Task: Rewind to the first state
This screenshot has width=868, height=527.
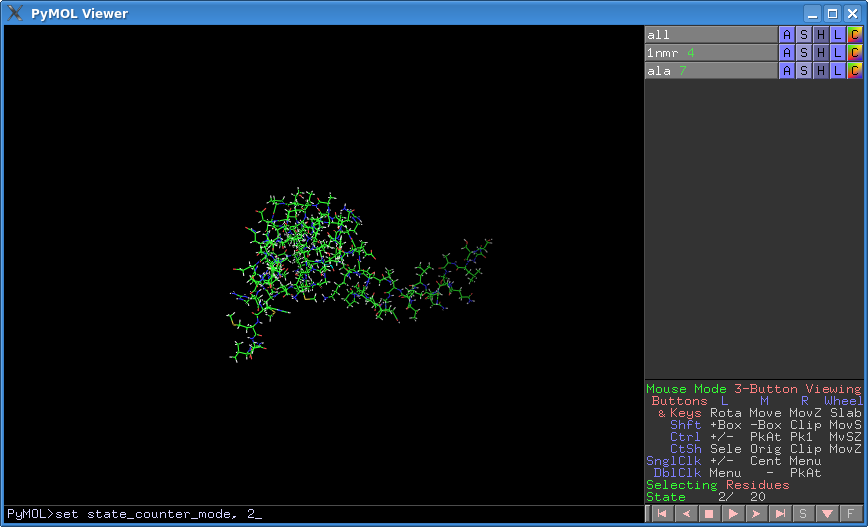Action: 661,514
